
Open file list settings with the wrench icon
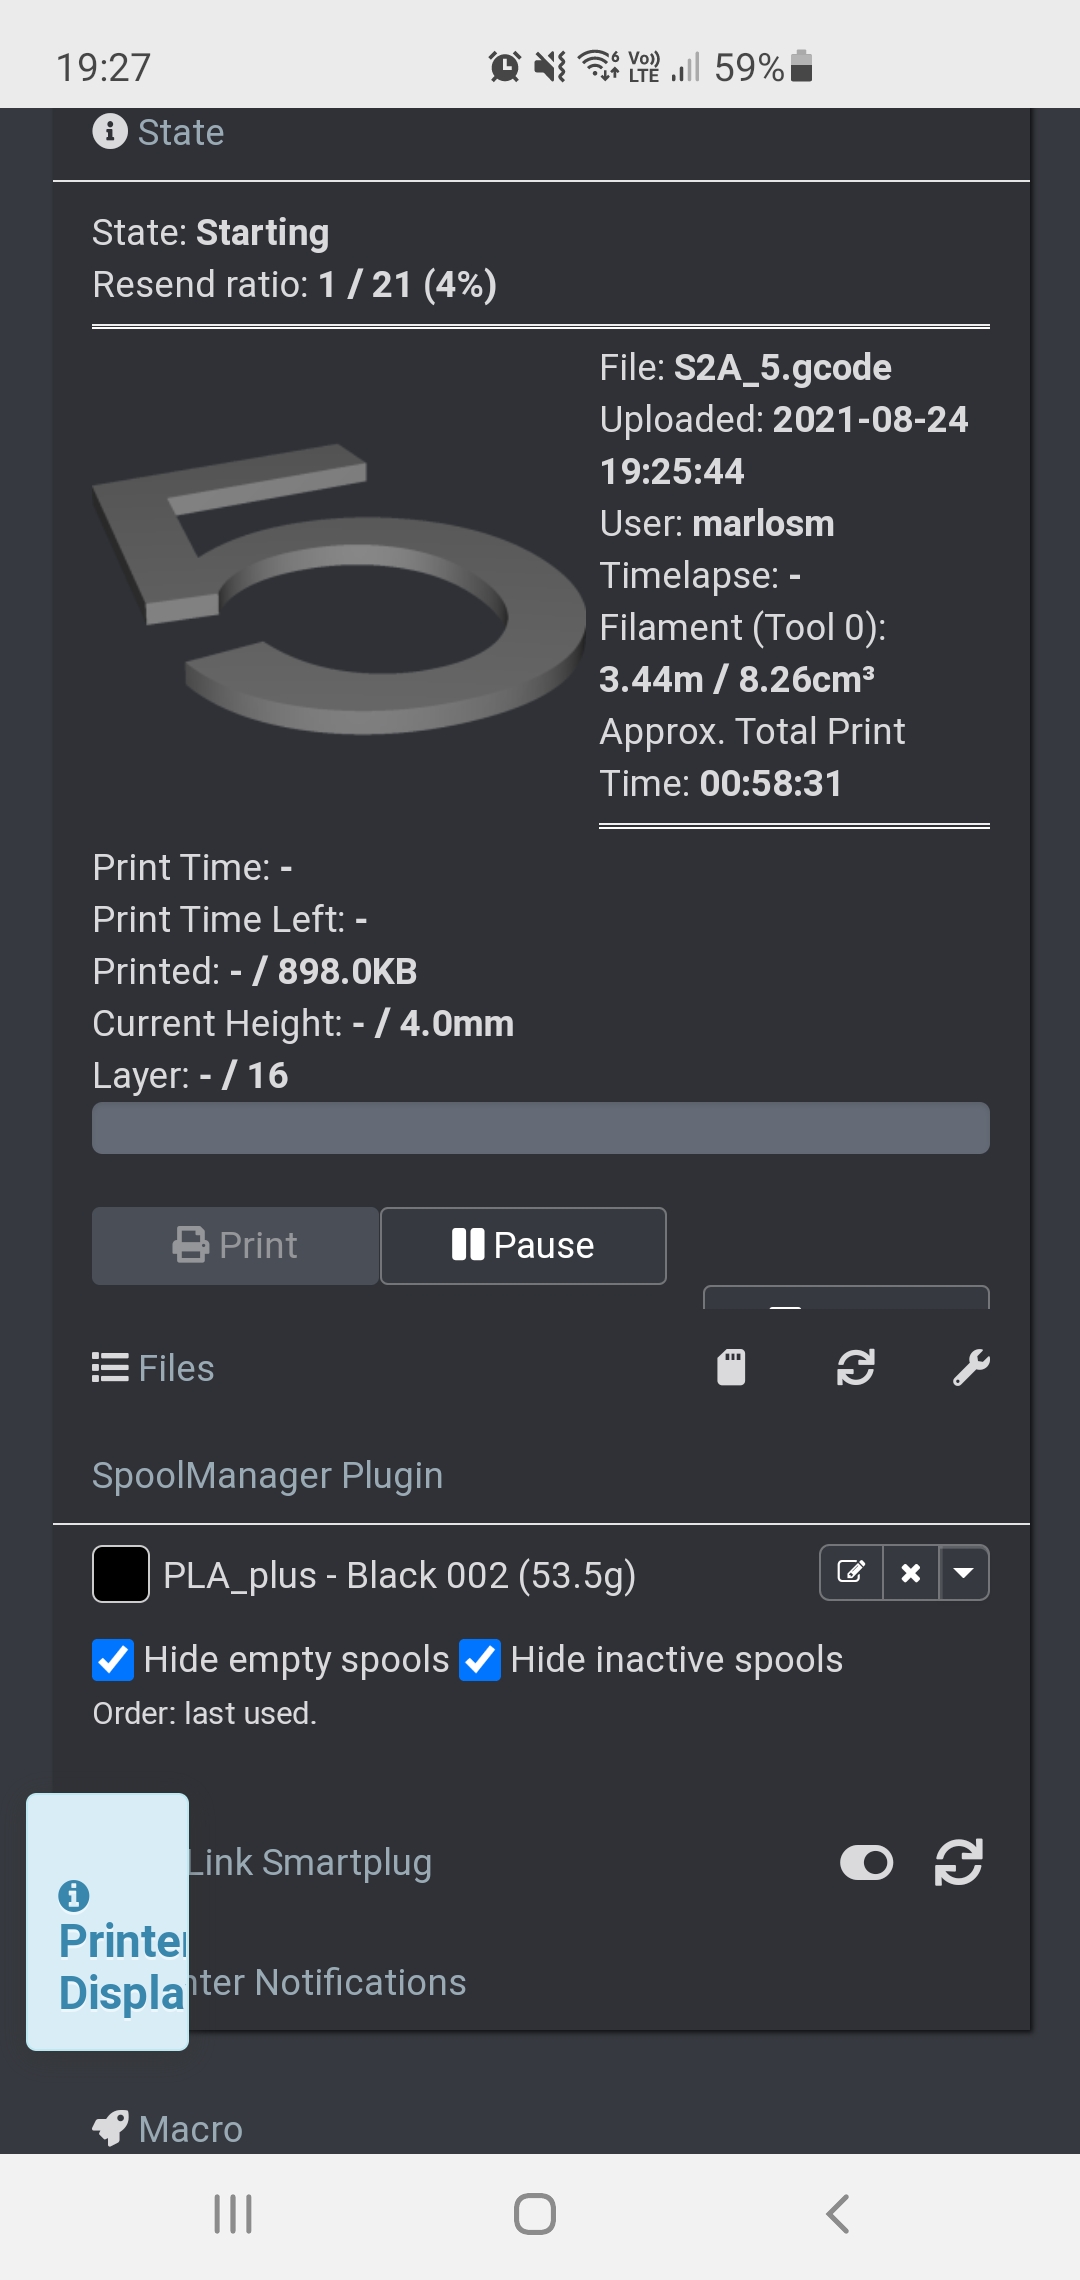pos(971,1367)
